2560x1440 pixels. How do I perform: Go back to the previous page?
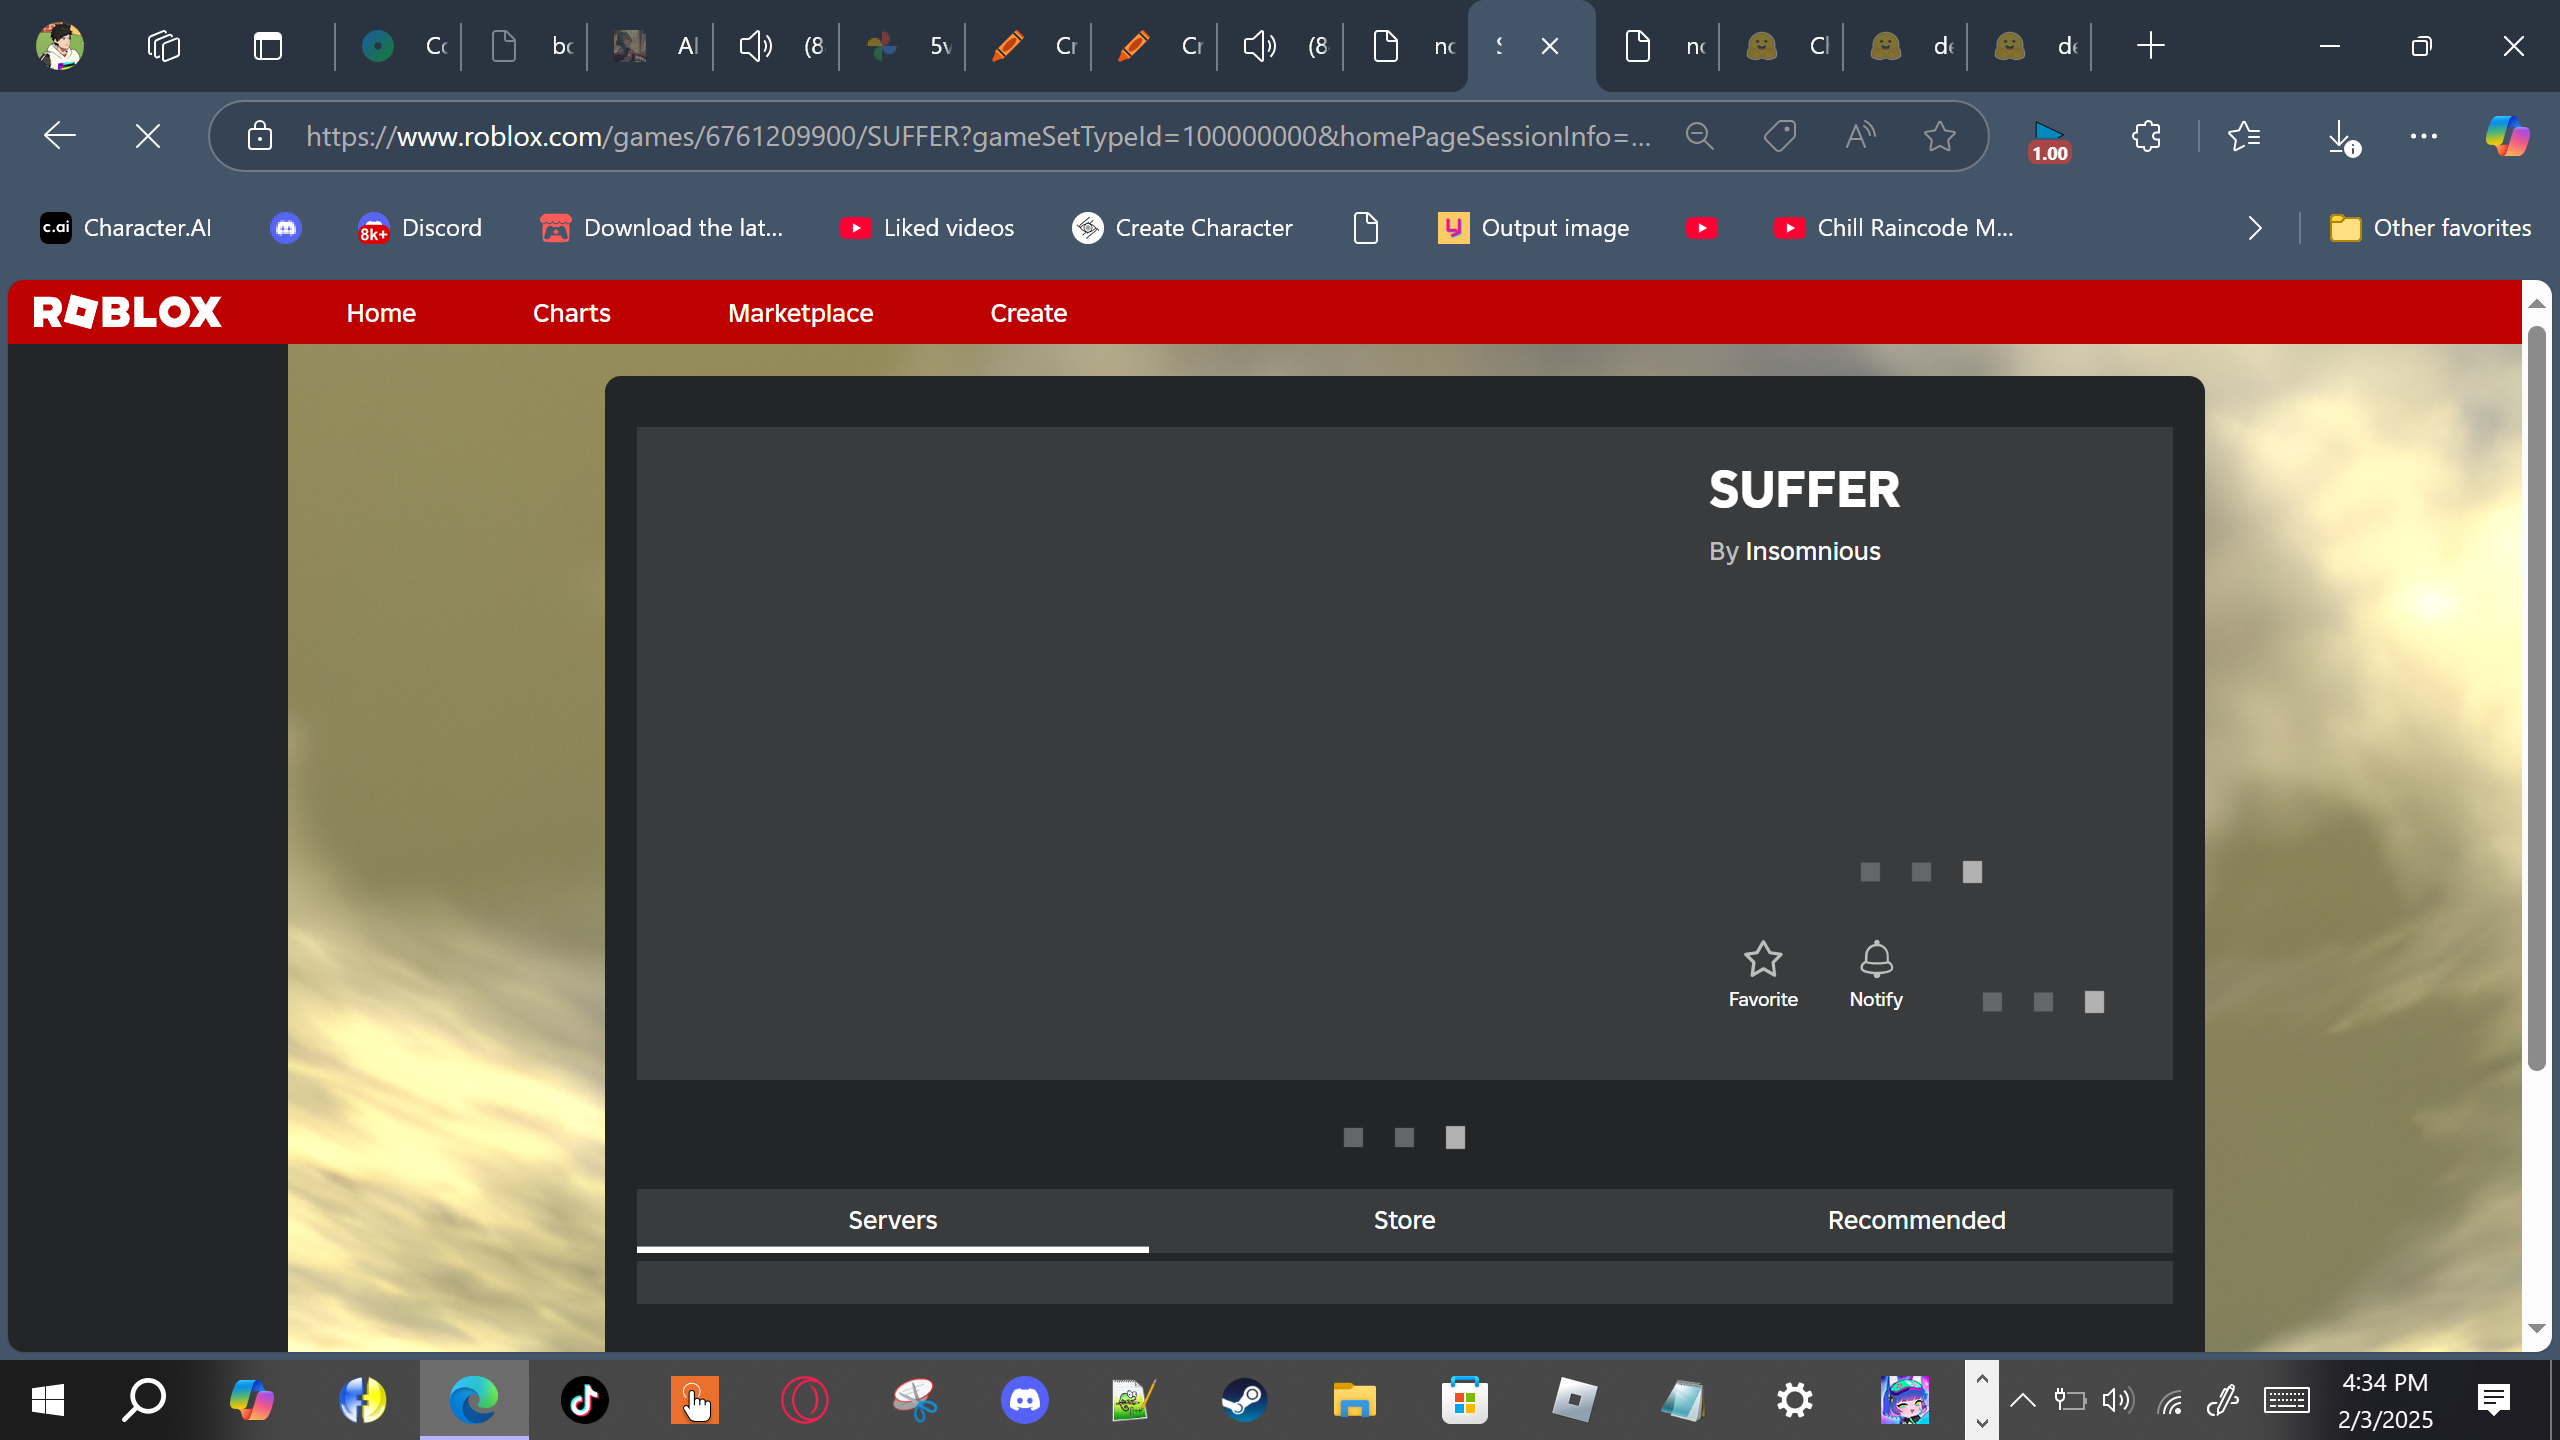tap(60, 136)
